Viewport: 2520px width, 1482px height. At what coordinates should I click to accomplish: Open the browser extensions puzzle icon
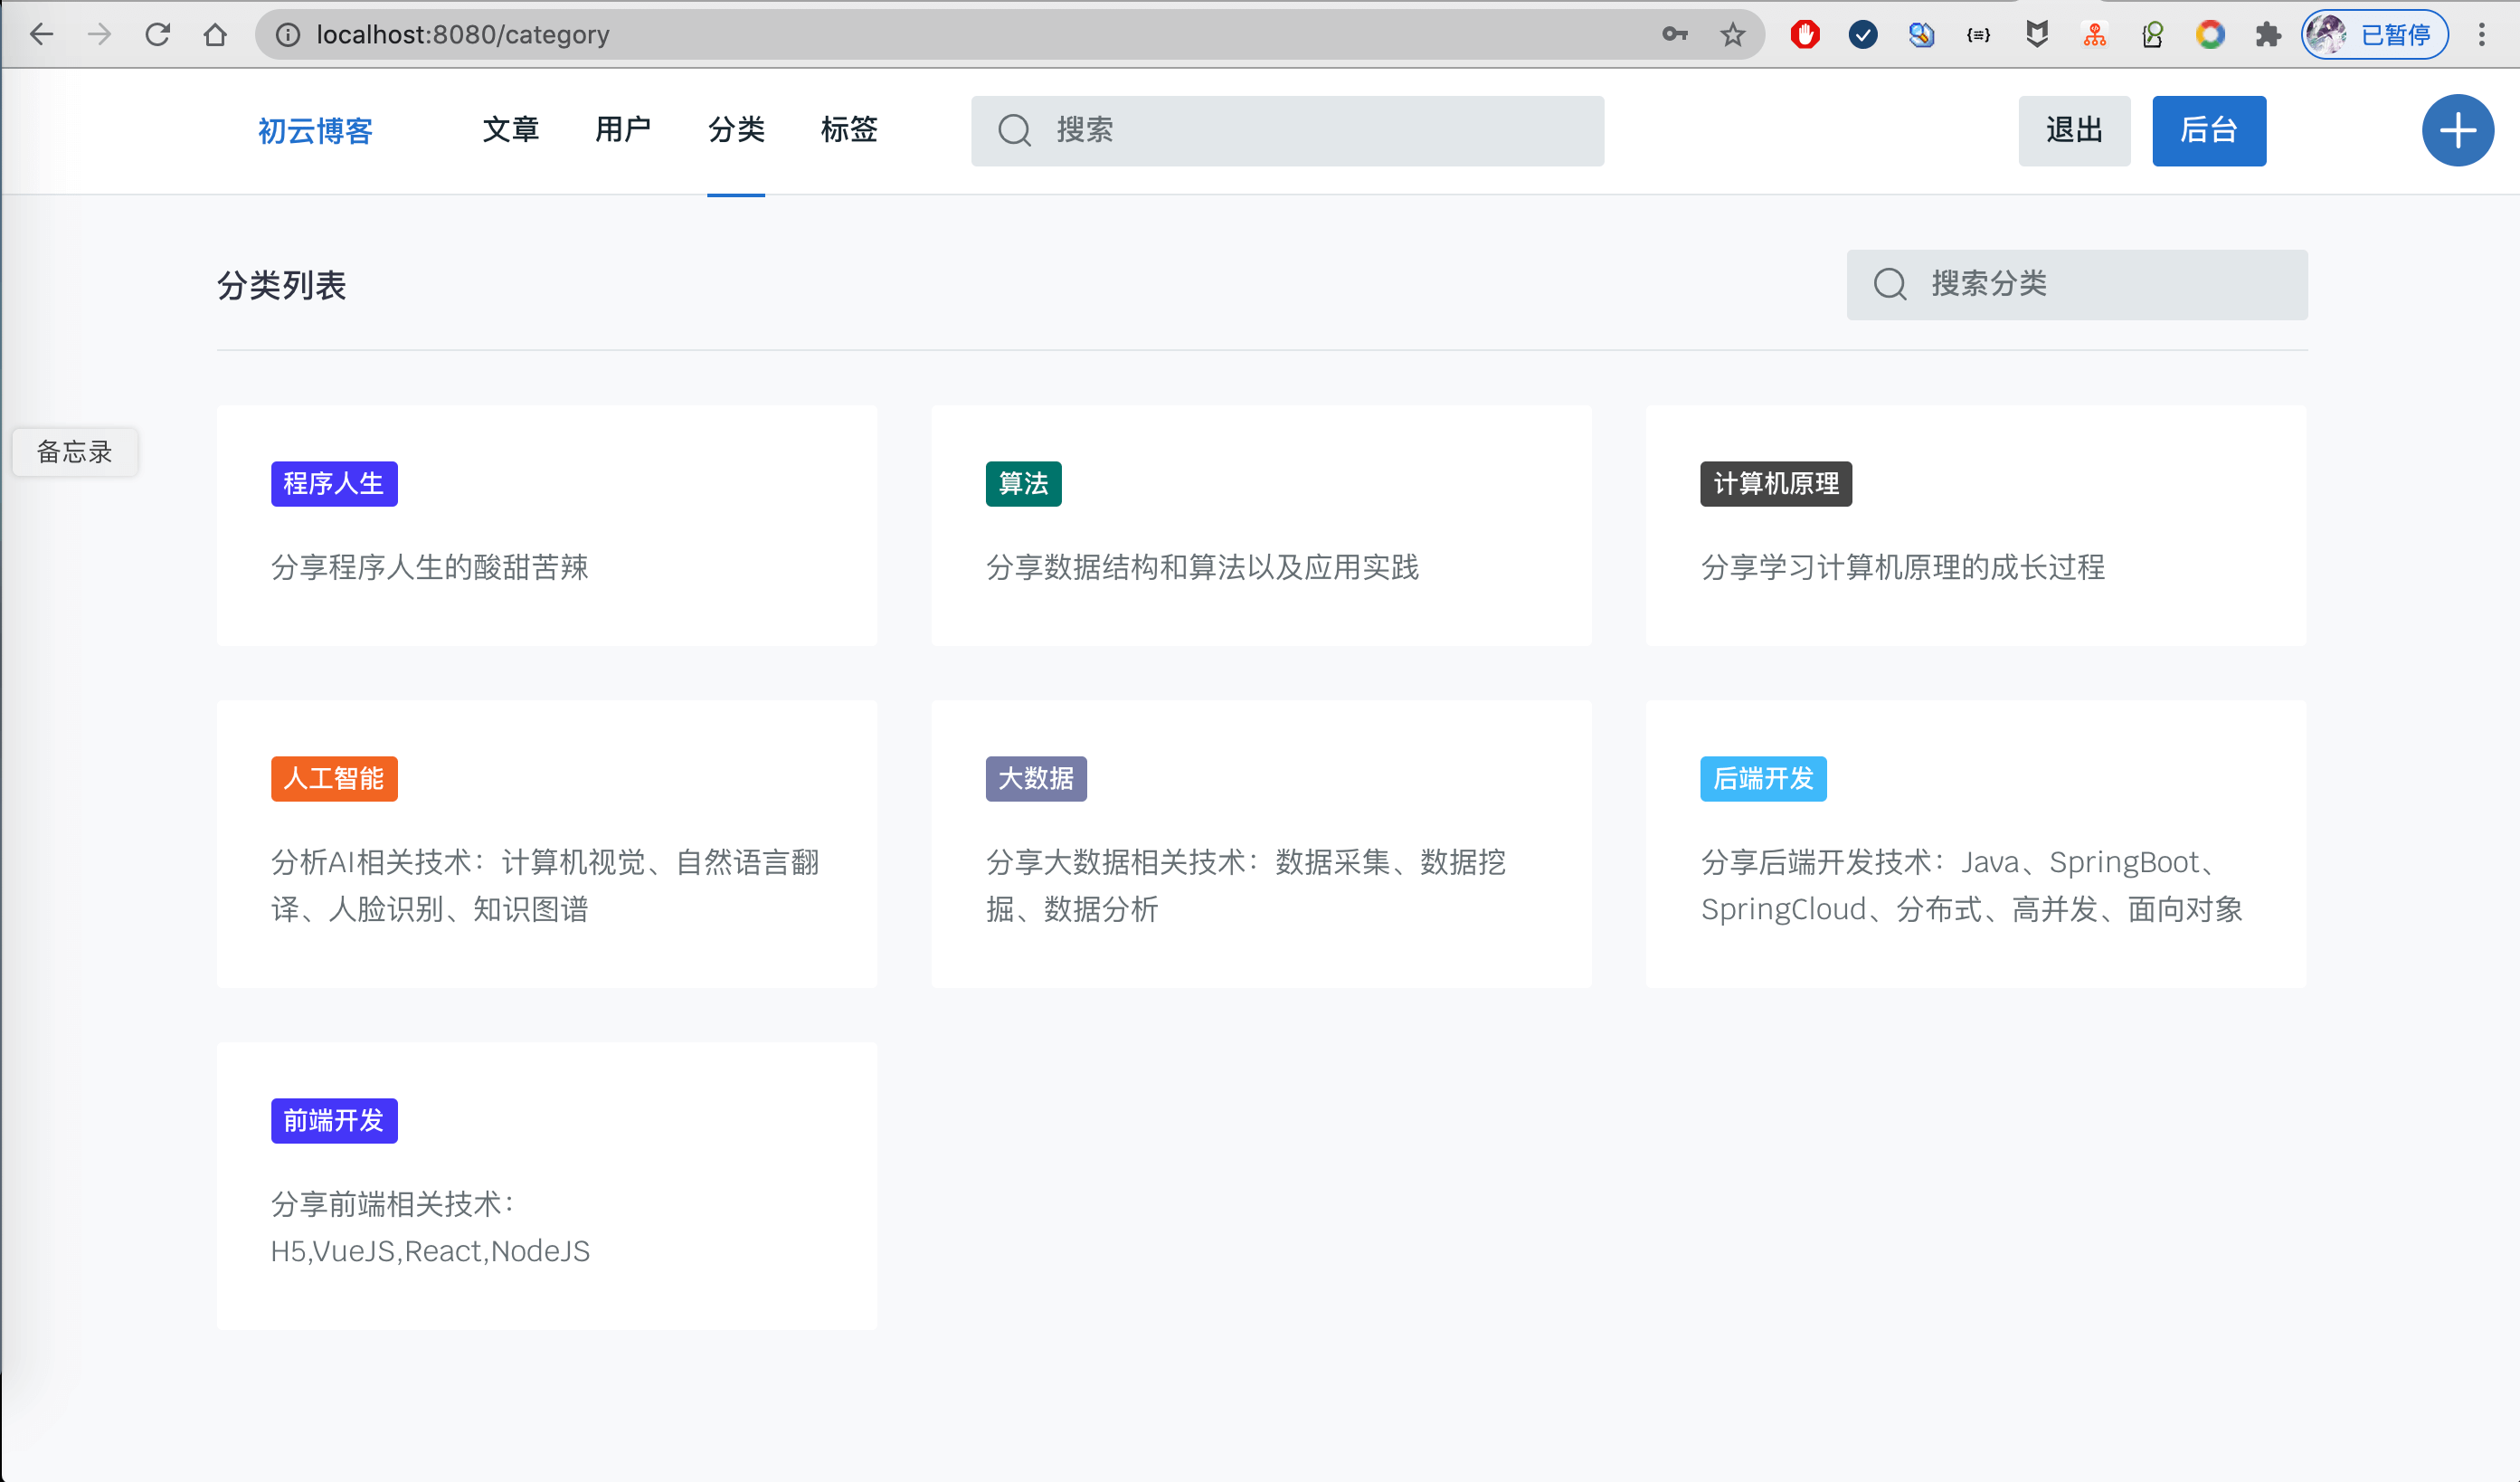pos(2267,35)
